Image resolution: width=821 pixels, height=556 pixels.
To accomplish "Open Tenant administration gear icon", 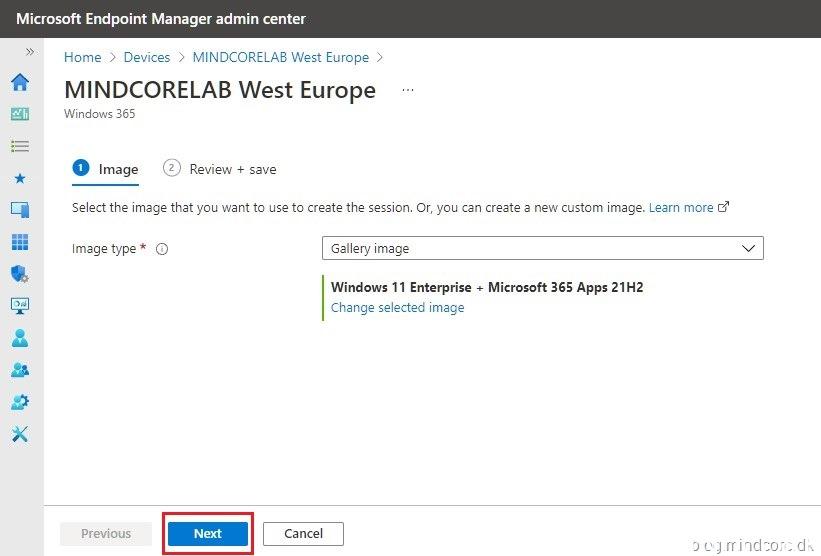I will [x=20, y=402].
